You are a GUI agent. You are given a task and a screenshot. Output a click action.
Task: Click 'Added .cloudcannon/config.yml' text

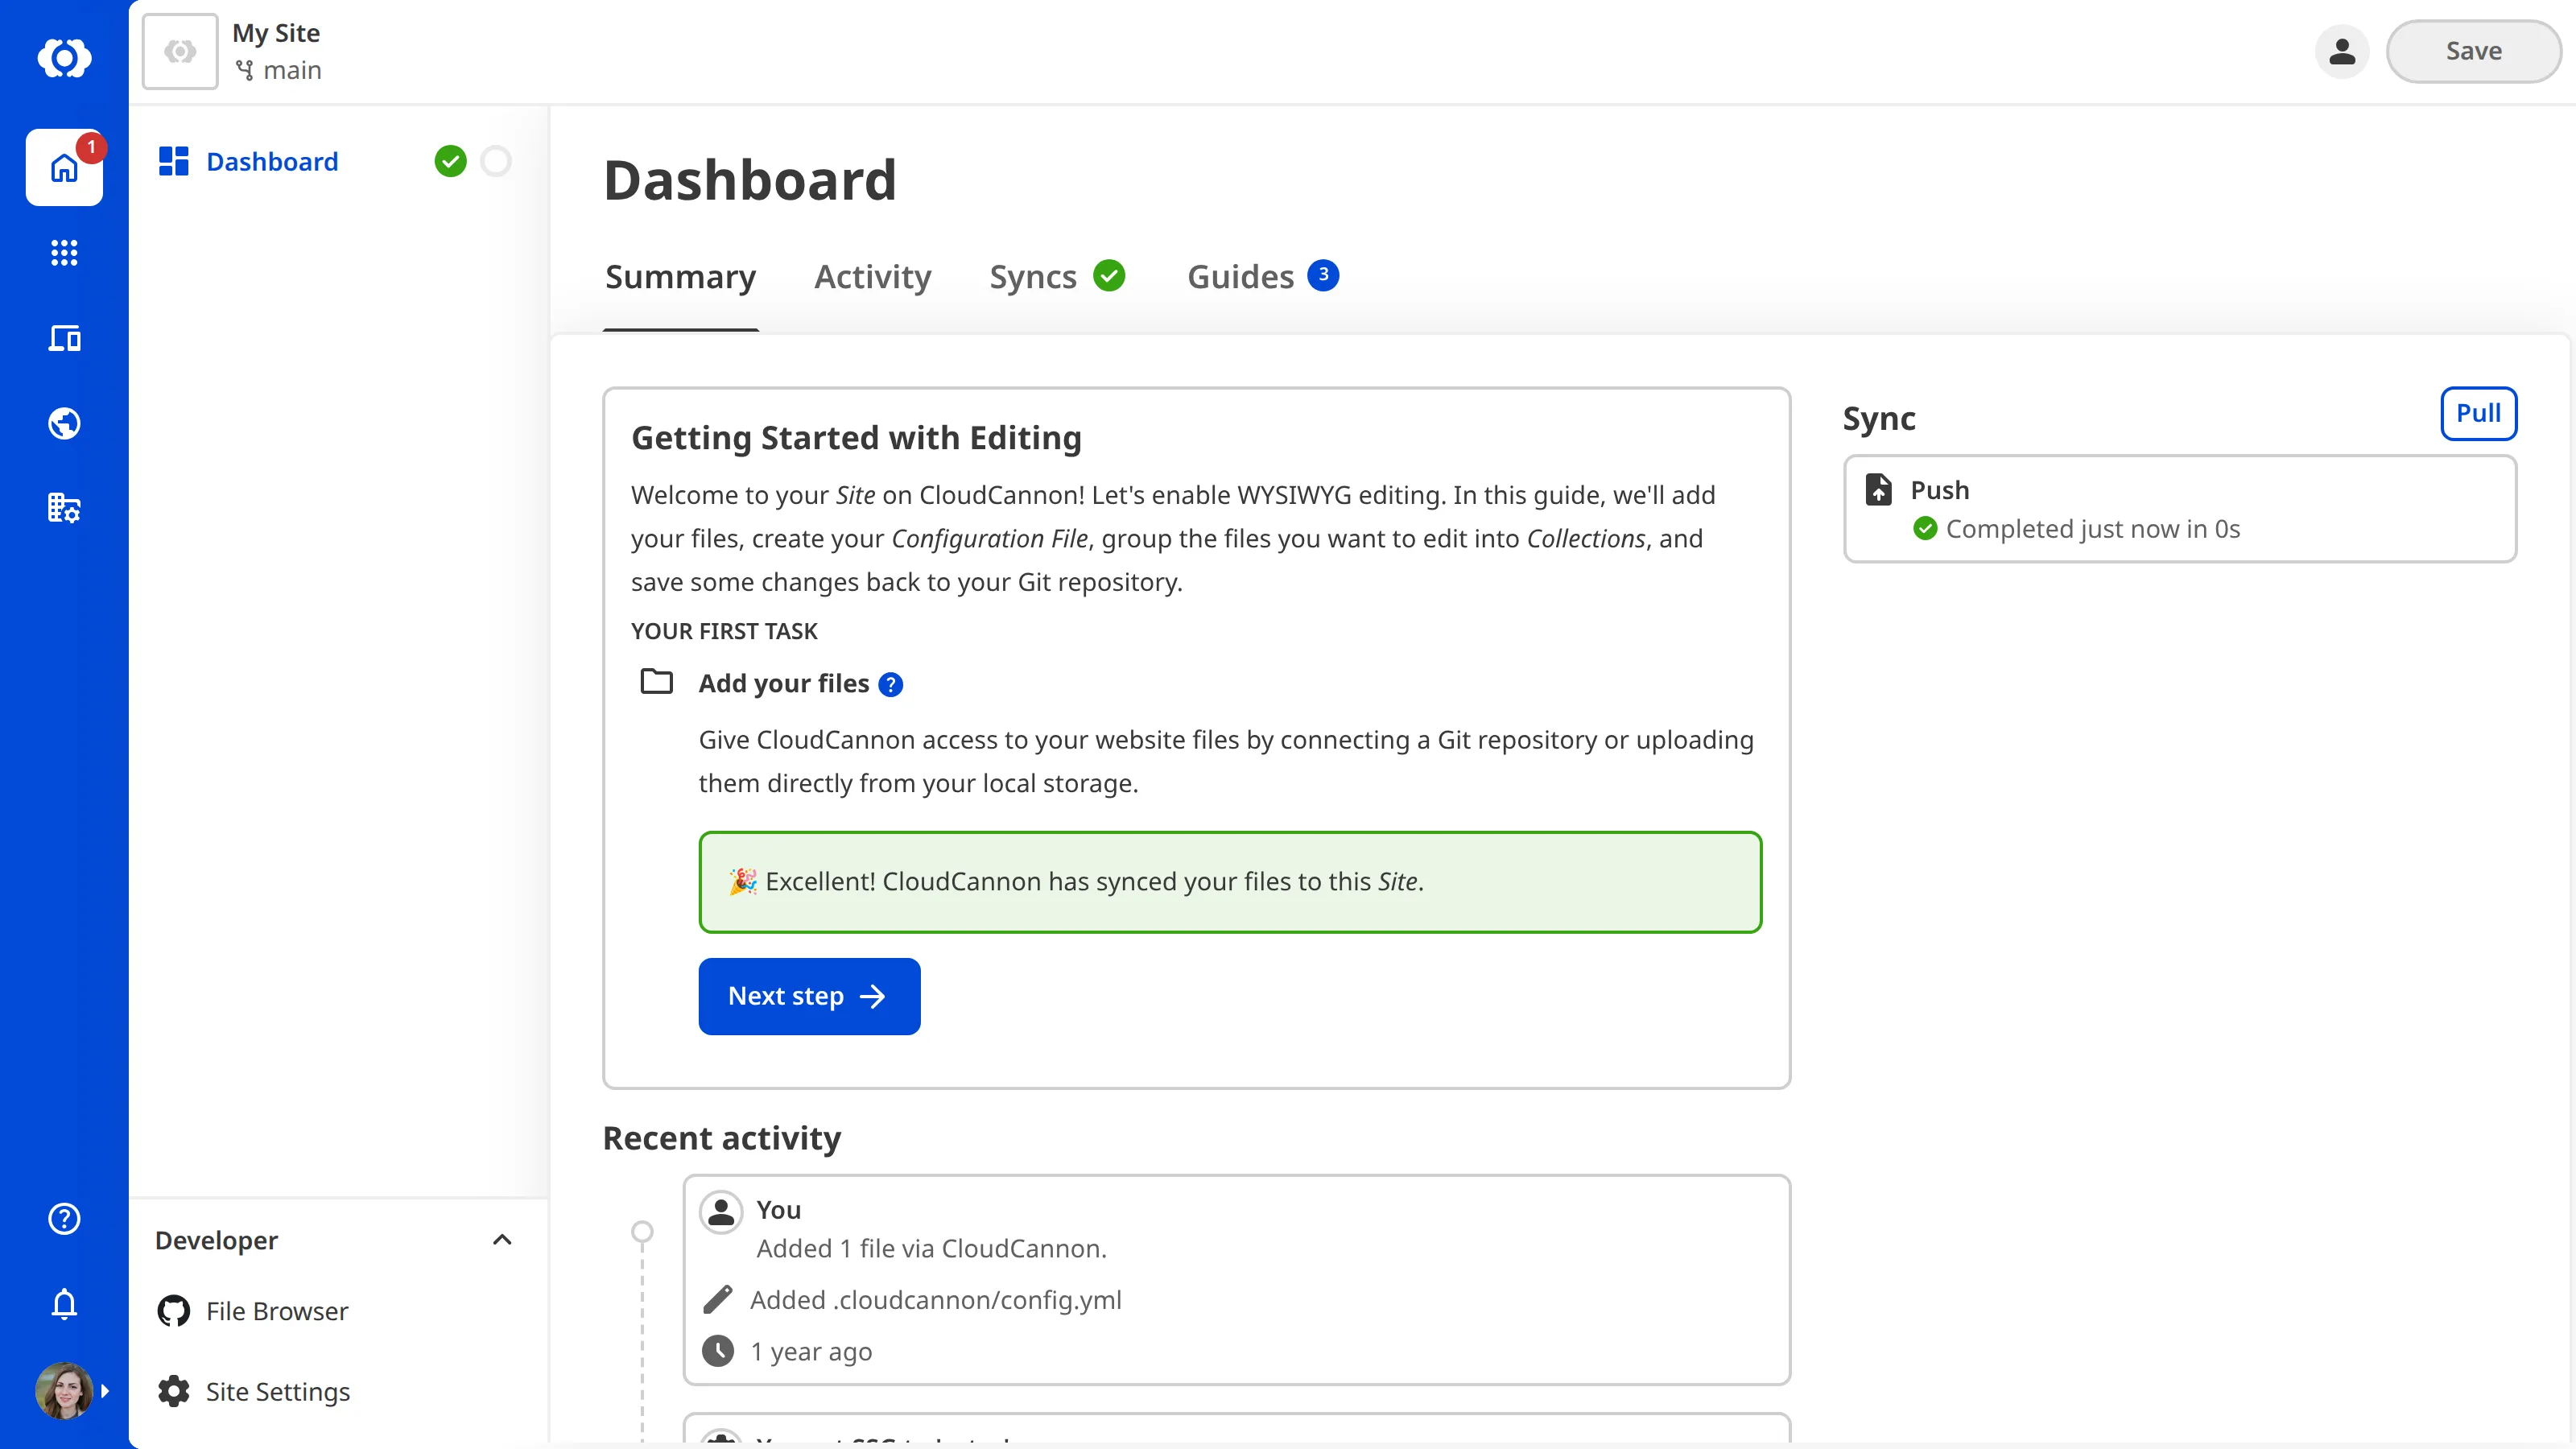tap(936, 1300)
